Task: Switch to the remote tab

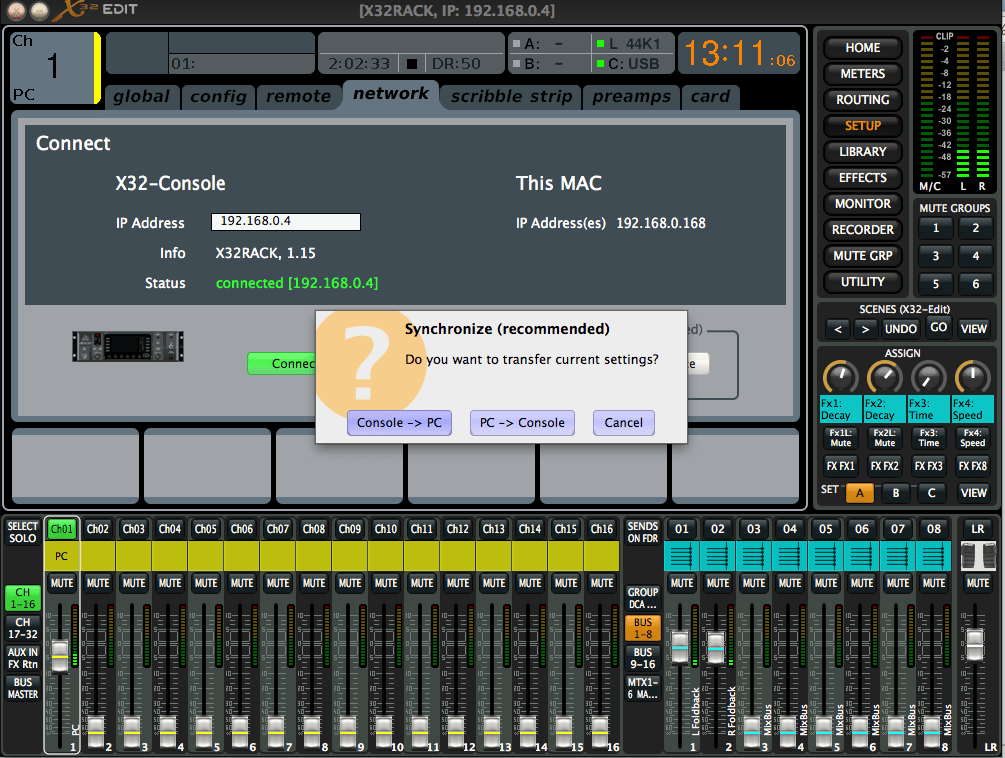Action: tap(299, 97)
